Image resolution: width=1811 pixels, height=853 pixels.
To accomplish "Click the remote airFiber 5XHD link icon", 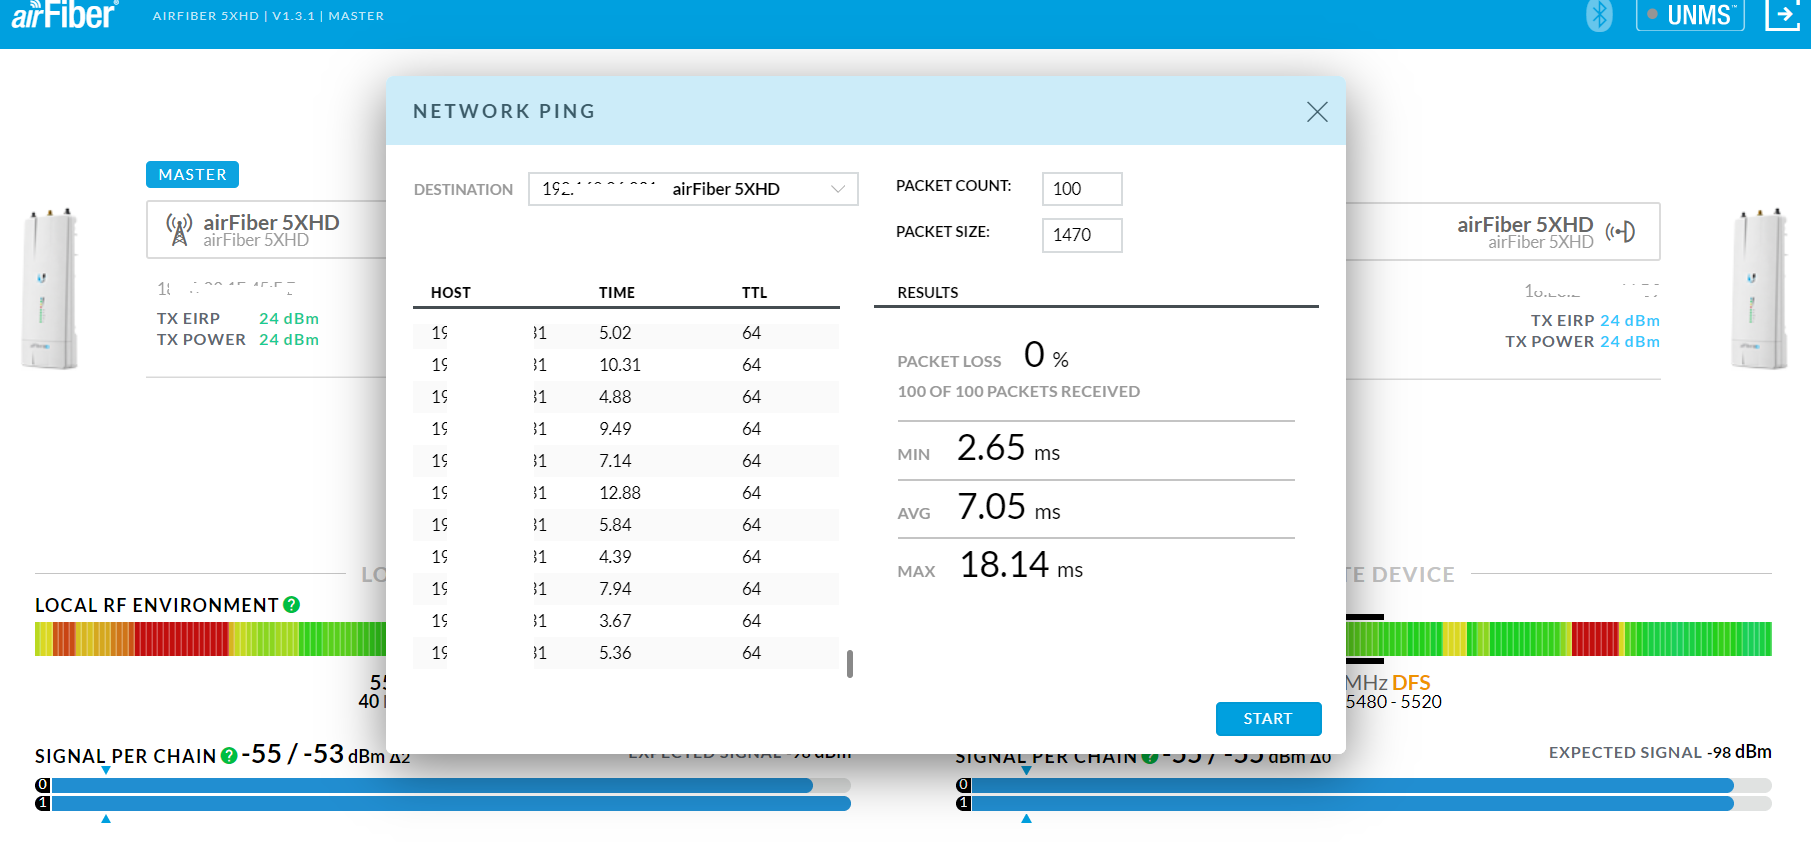I will pyautogui.click(x=1620, y=232).
